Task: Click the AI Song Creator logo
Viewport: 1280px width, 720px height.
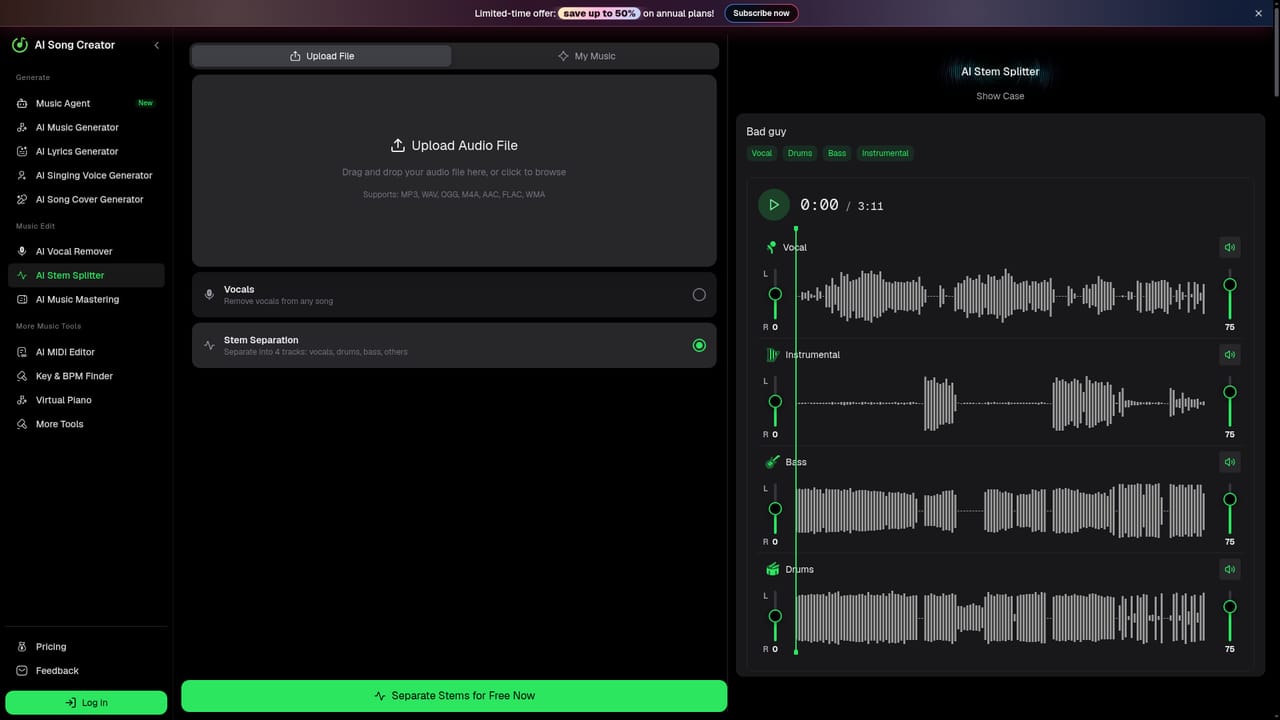Action: 63,45
